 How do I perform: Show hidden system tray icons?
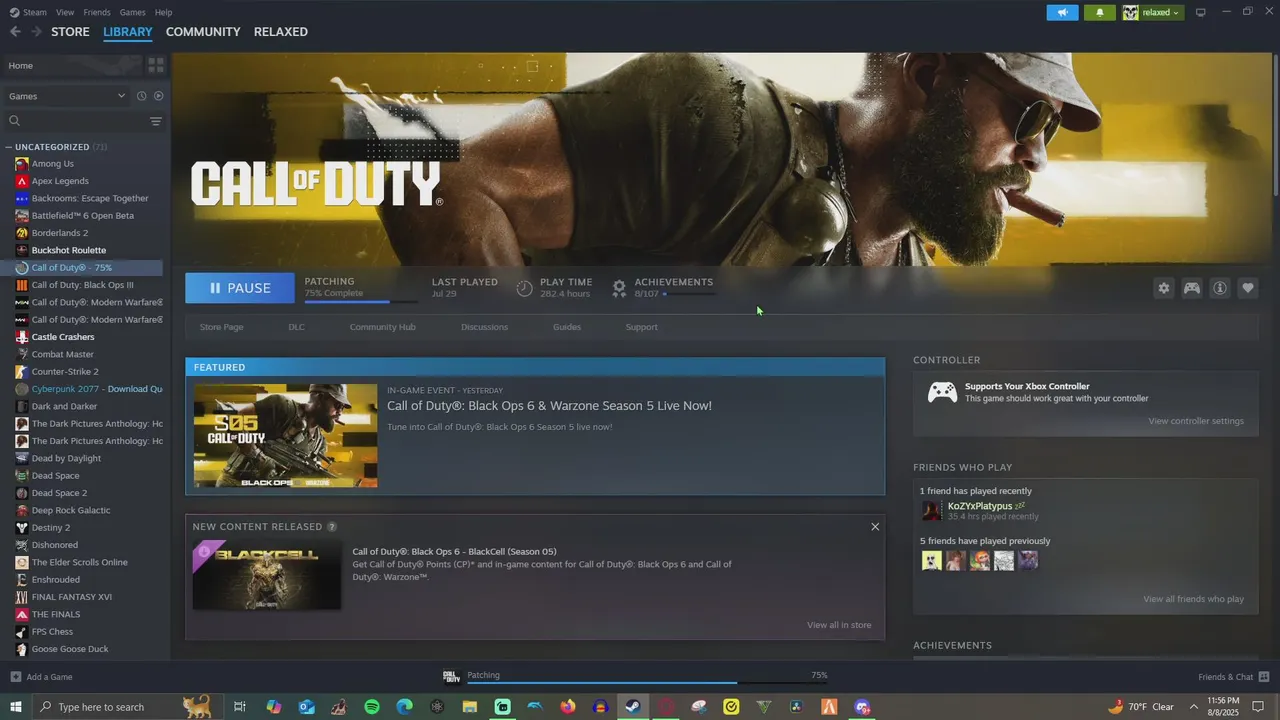click(1193, 707)
